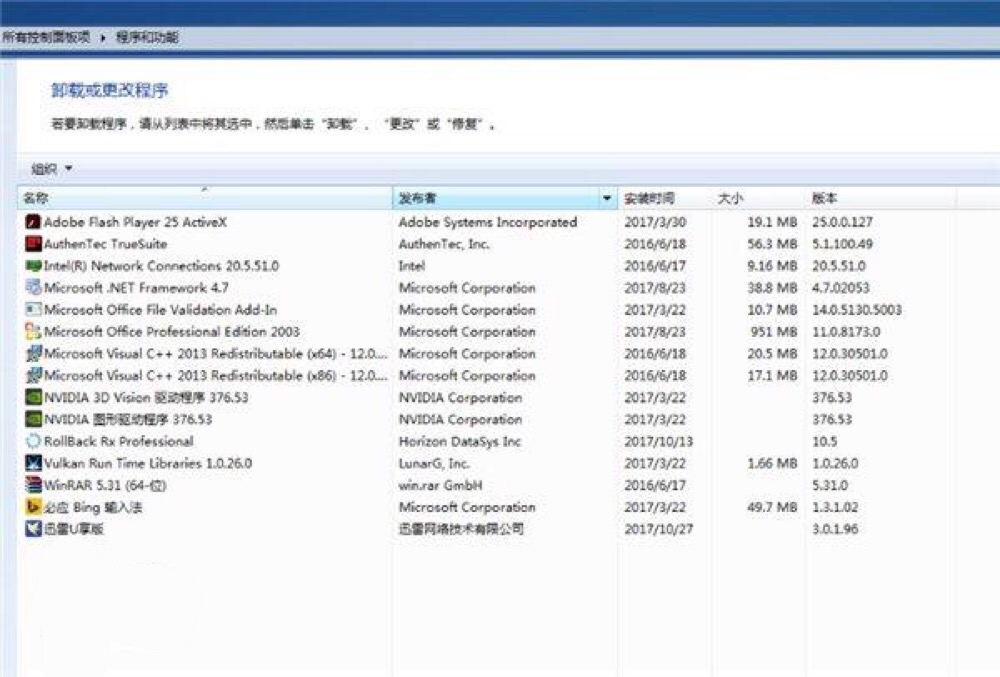The height and width of the screenshot is (677, 1000).
Task: Select Microsoft .NET Framework 4.7 entry
Action: point(136,288)
